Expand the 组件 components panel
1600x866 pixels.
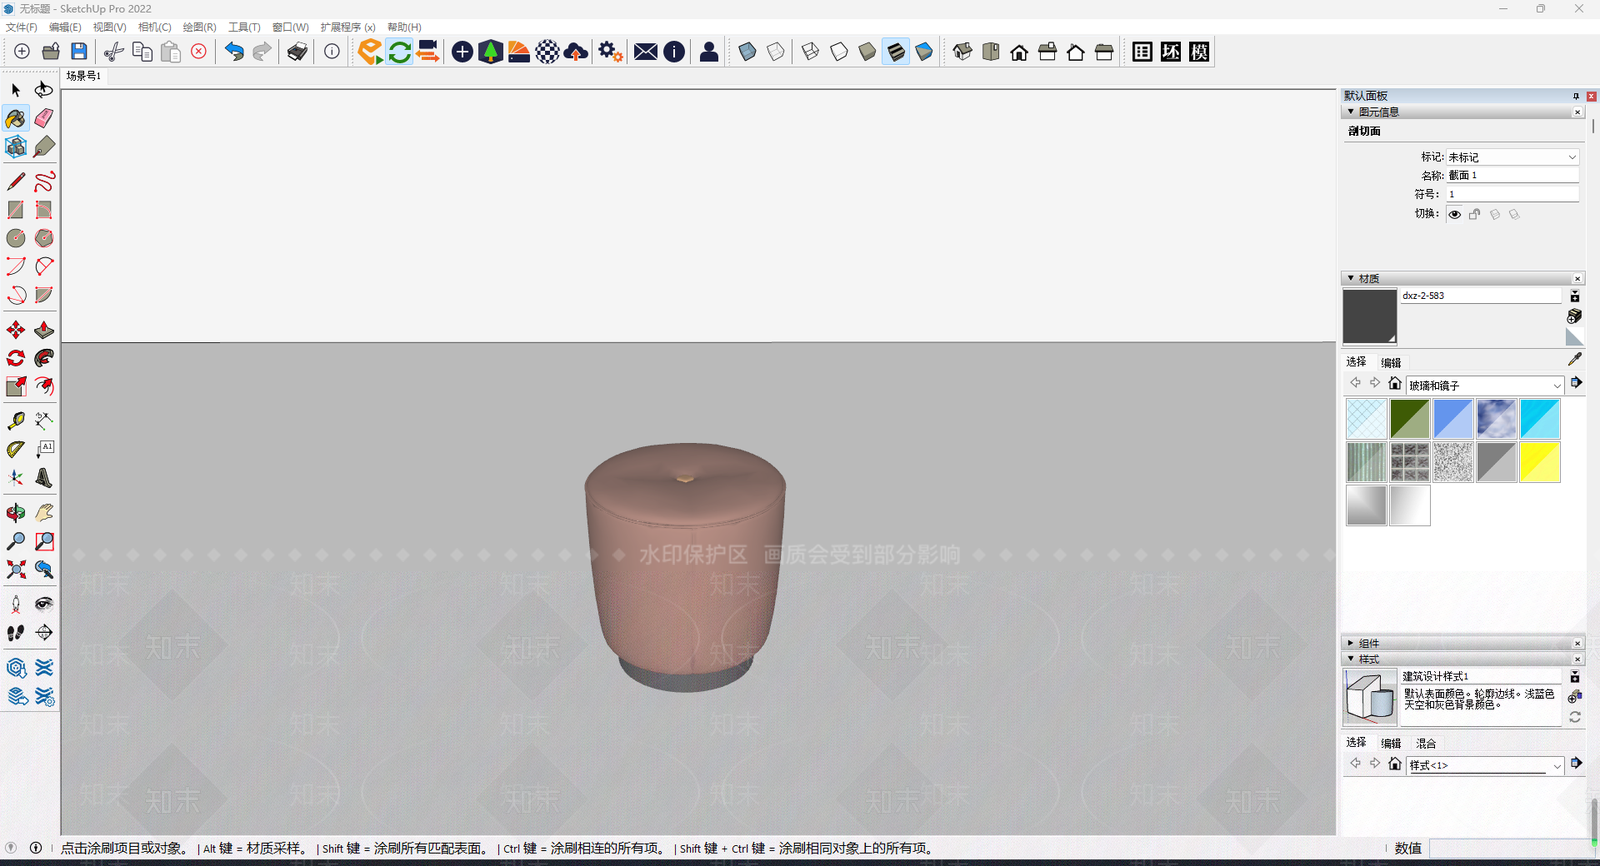pos(1368,643)
